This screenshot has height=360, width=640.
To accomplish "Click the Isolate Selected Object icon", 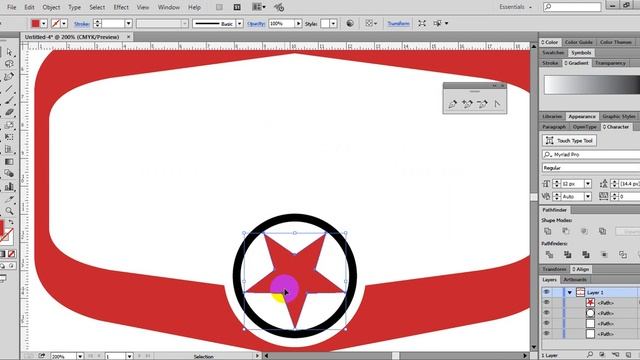I will point(422,24).
